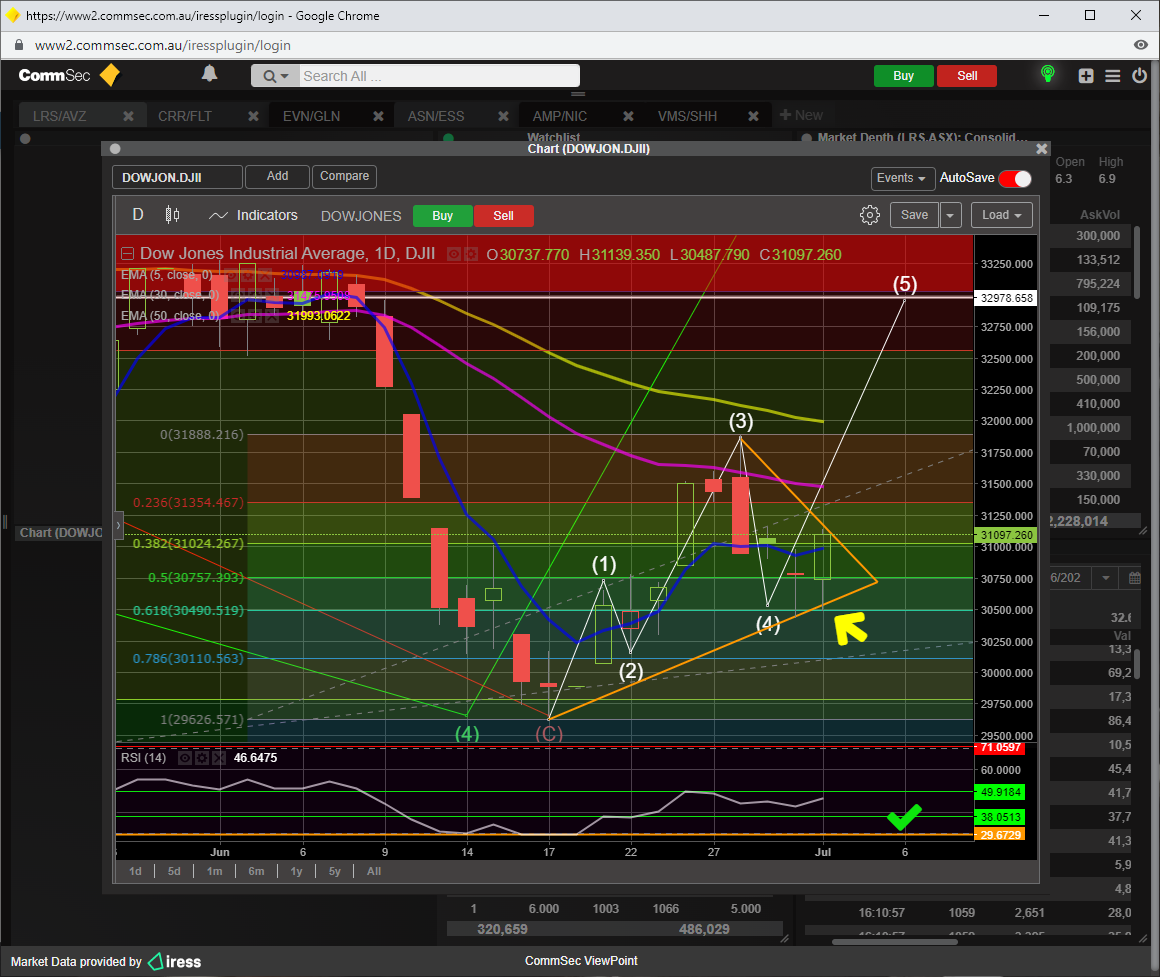Toggle the AutoSave switch
The height and width of the screenshot is (977, 1160).
1014,178
